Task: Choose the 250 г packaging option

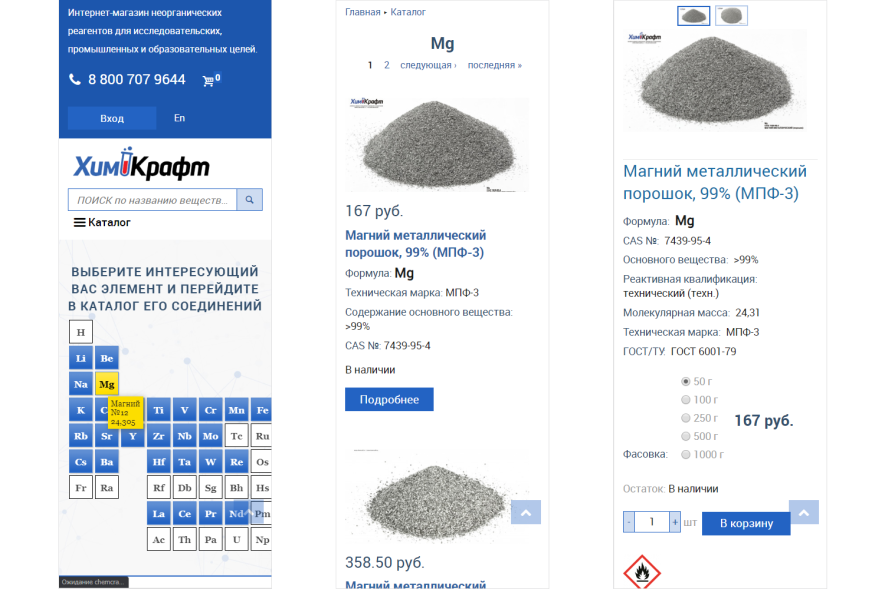Action: (686, 418)
